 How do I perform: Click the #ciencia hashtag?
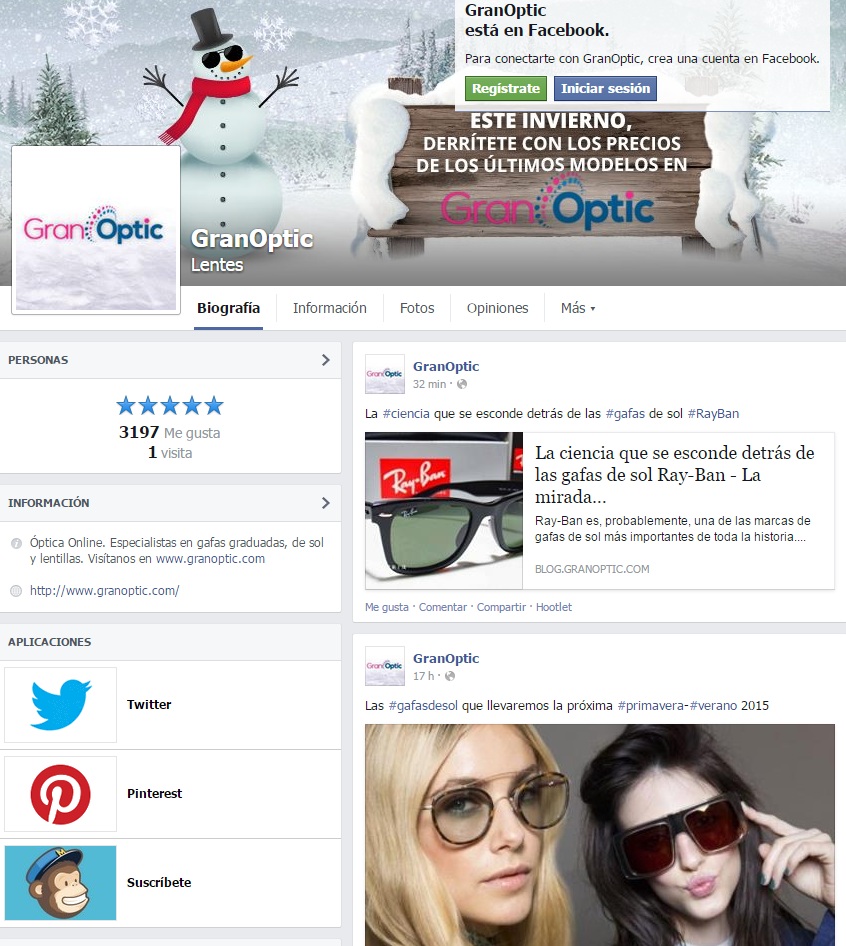click(x=406, y=414)
